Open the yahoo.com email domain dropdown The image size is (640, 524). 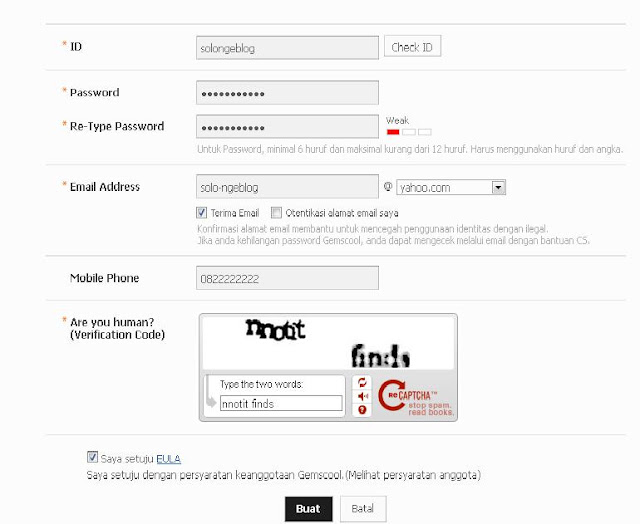click(x=452, y=187)
